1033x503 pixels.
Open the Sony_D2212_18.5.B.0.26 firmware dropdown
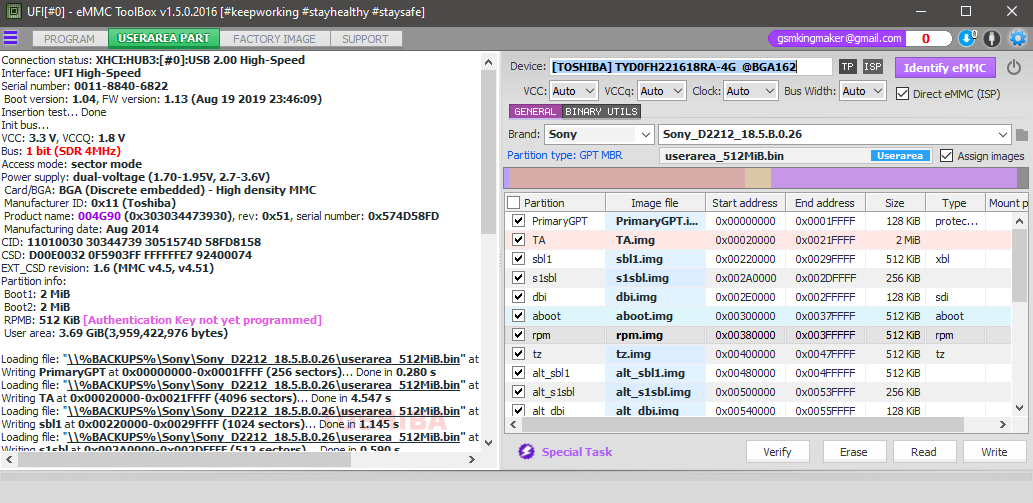(834, 134)
